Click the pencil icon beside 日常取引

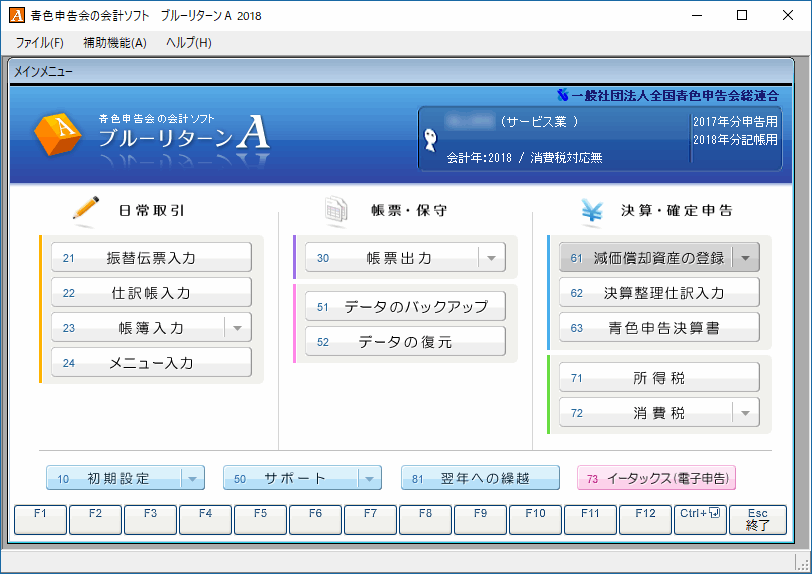[x=86, y=208]
